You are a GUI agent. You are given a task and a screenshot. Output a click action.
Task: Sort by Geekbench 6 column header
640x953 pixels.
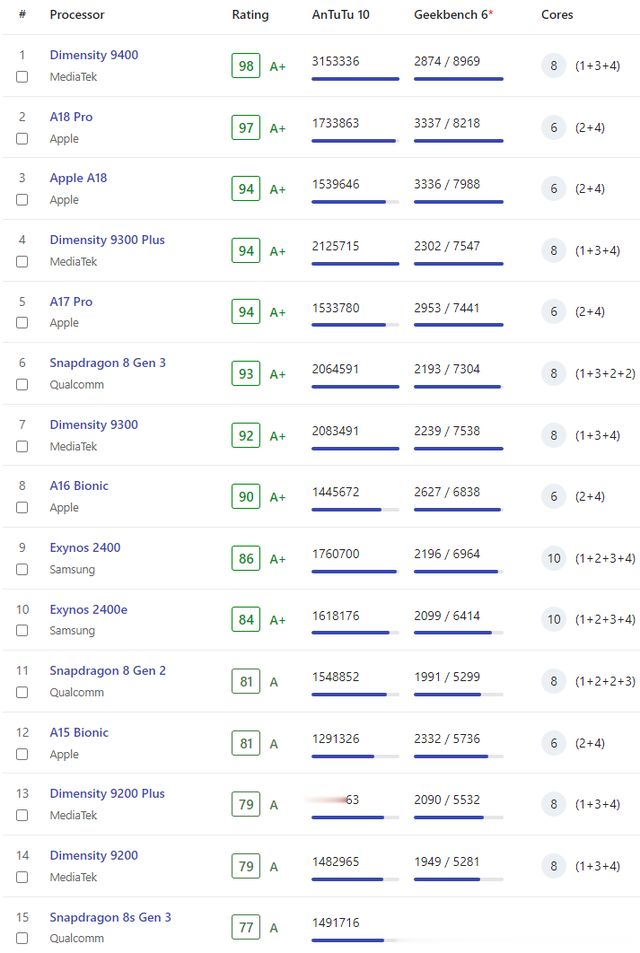(453, 15)
